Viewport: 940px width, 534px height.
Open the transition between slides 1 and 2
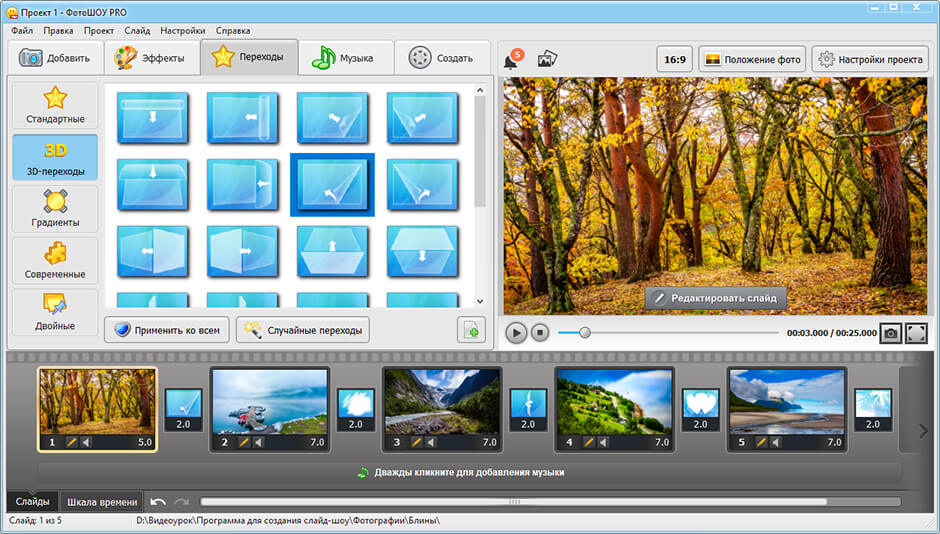(x=183, y=411)
